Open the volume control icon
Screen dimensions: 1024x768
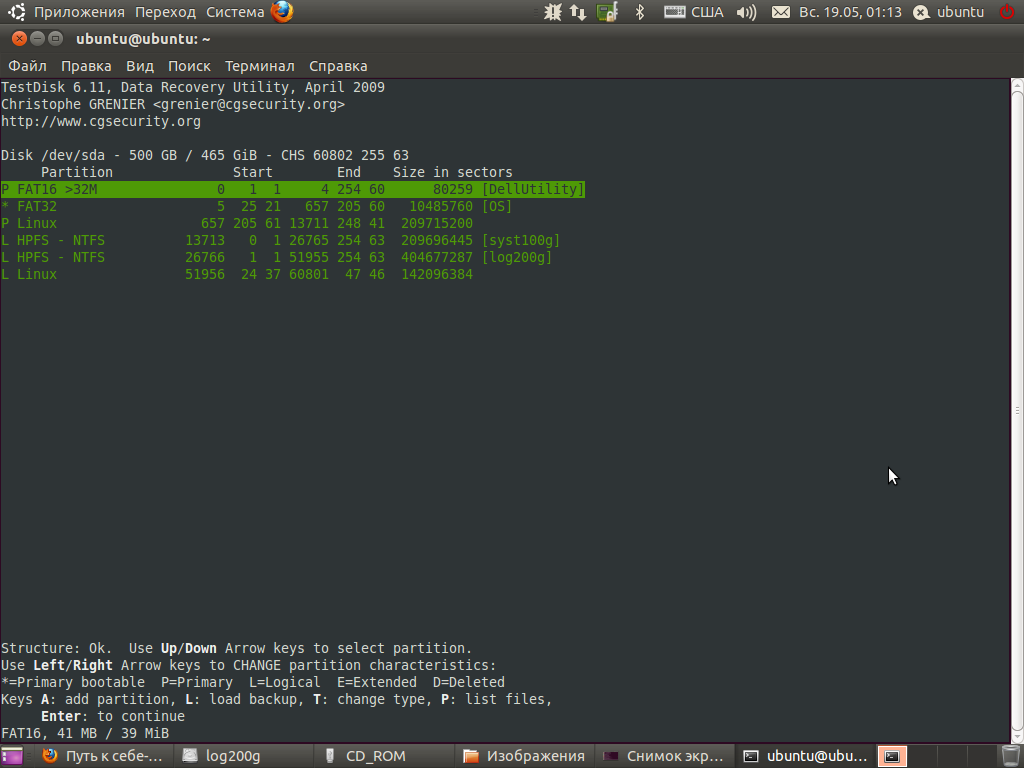(746, 12)
